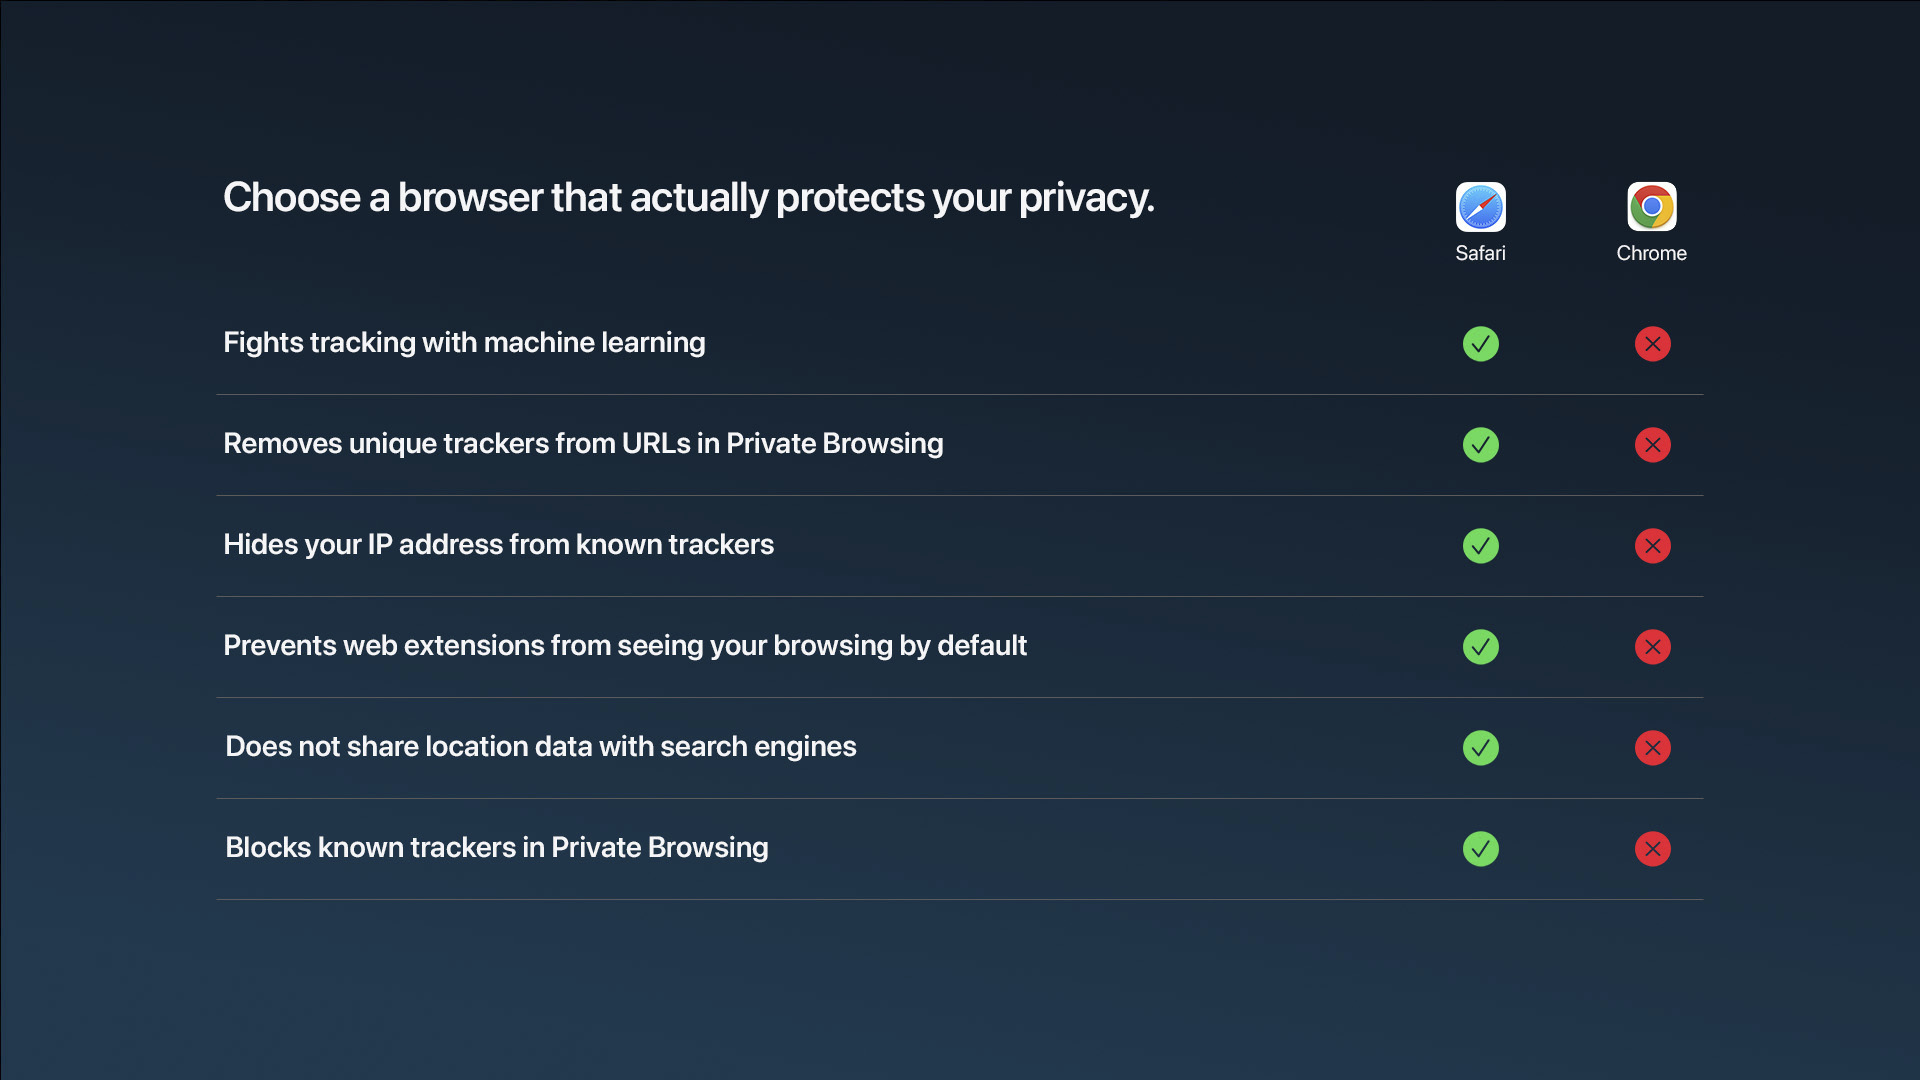Click 'Fights tracking with machine learning' text

pos(464,343)
